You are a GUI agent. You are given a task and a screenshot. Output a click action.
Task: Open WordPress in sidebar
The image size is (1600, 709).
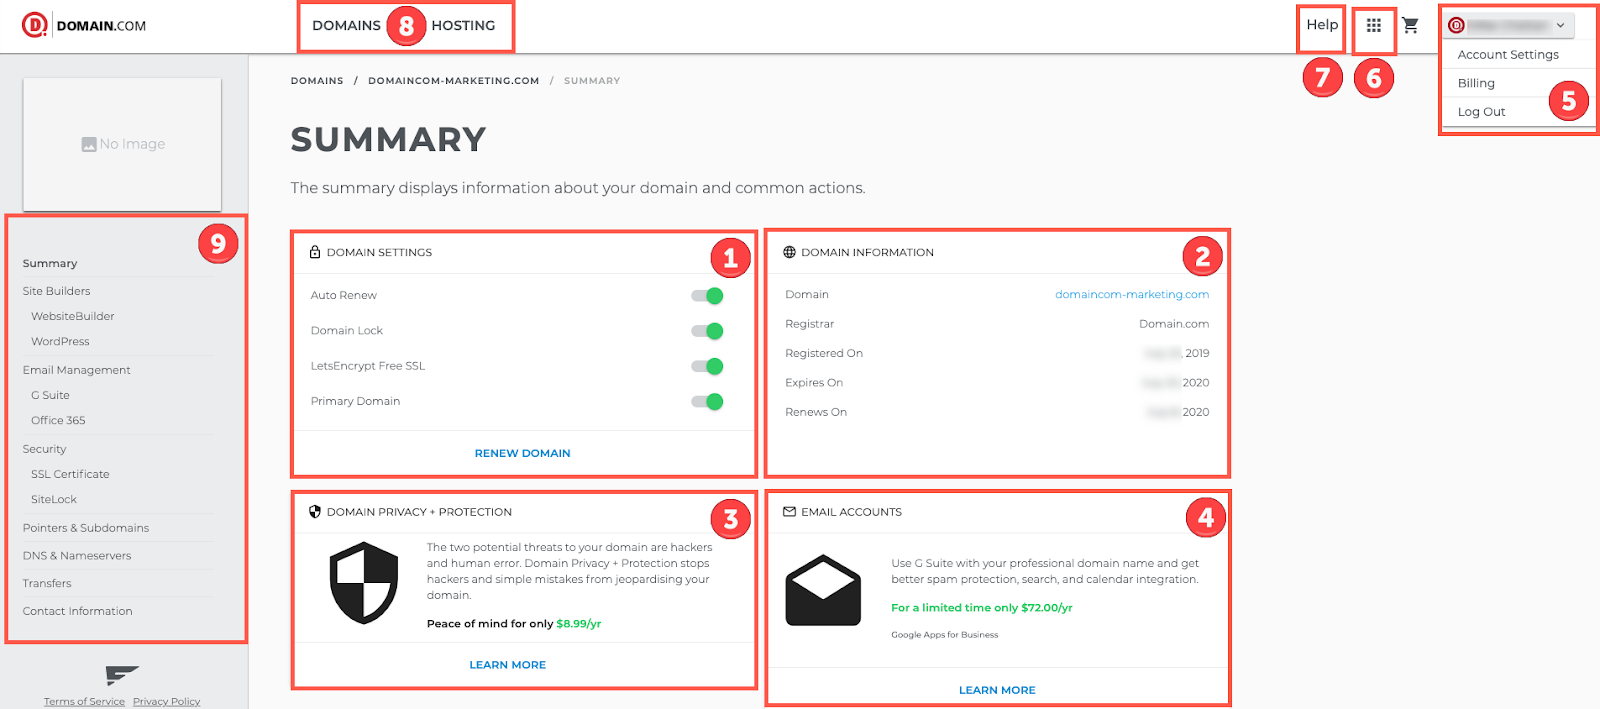[60, 341]
